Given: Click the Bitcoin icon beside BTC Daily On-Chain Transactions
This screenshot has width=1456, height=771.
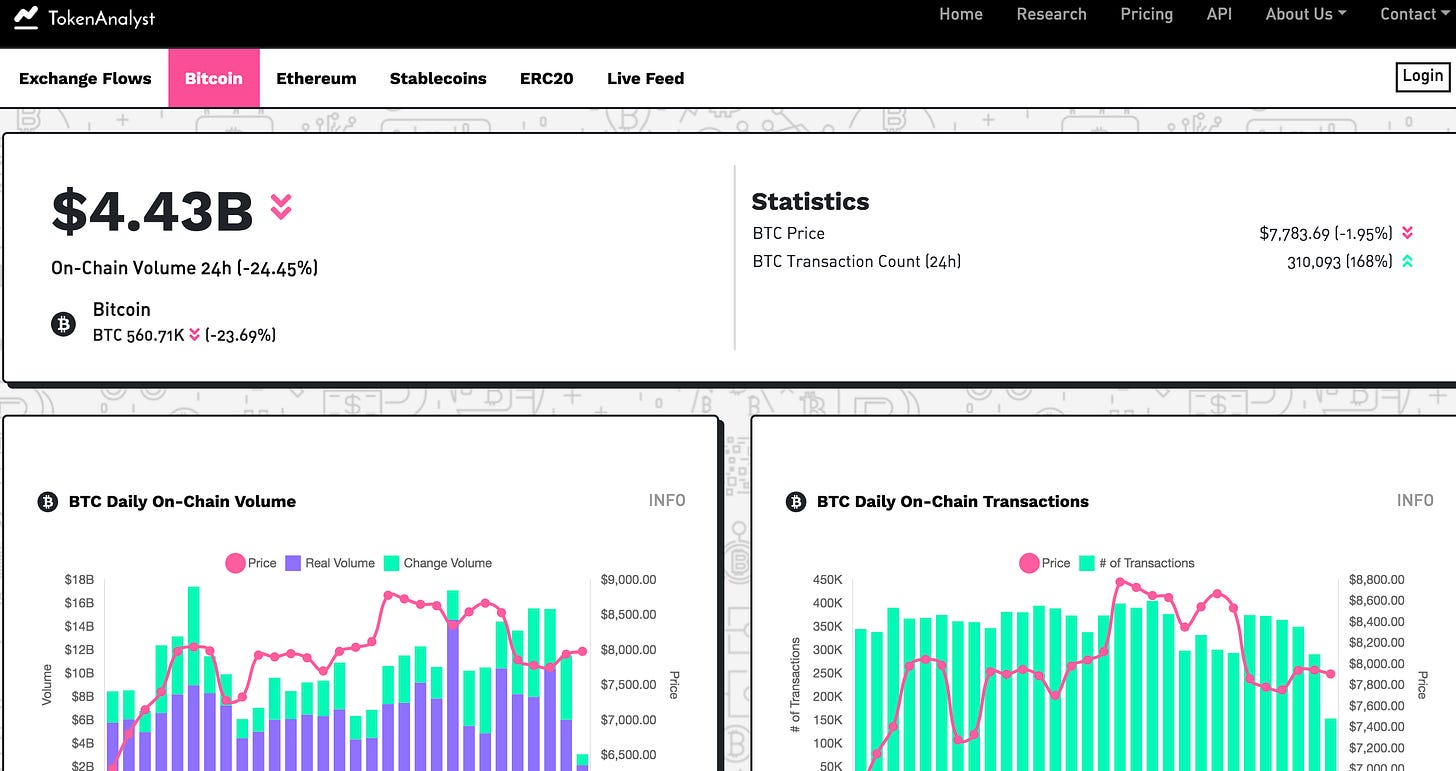Looking at the screenshot, I should (795, 502).
